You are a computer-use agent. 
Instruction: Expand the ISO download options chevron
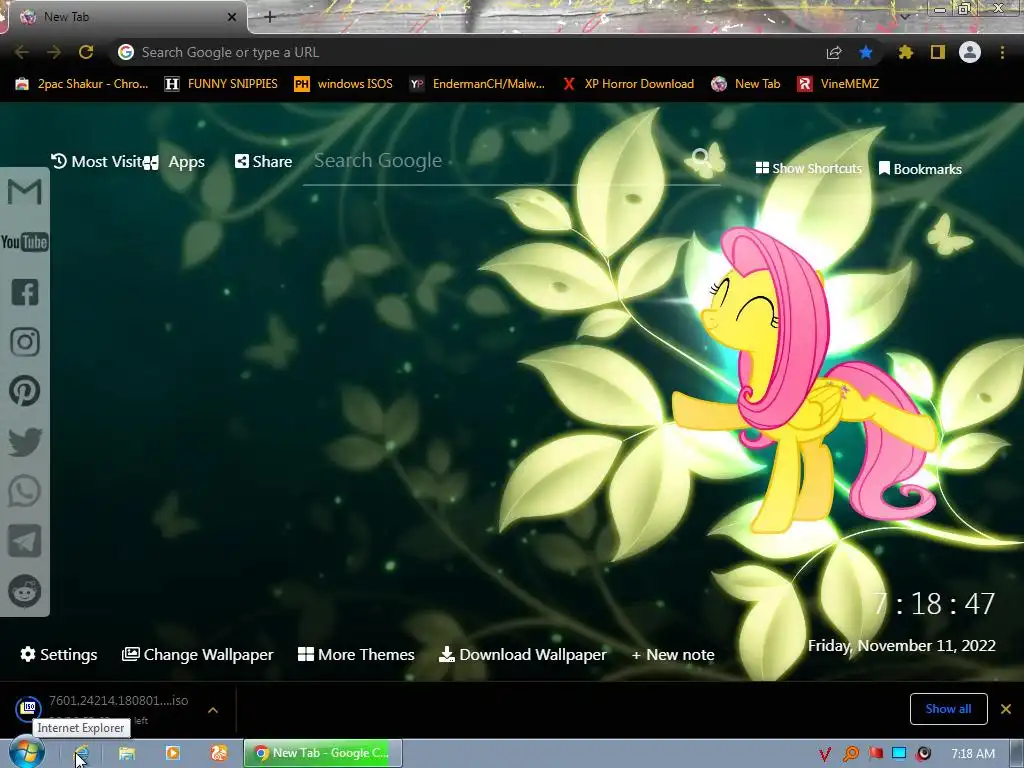coord(213,710)
